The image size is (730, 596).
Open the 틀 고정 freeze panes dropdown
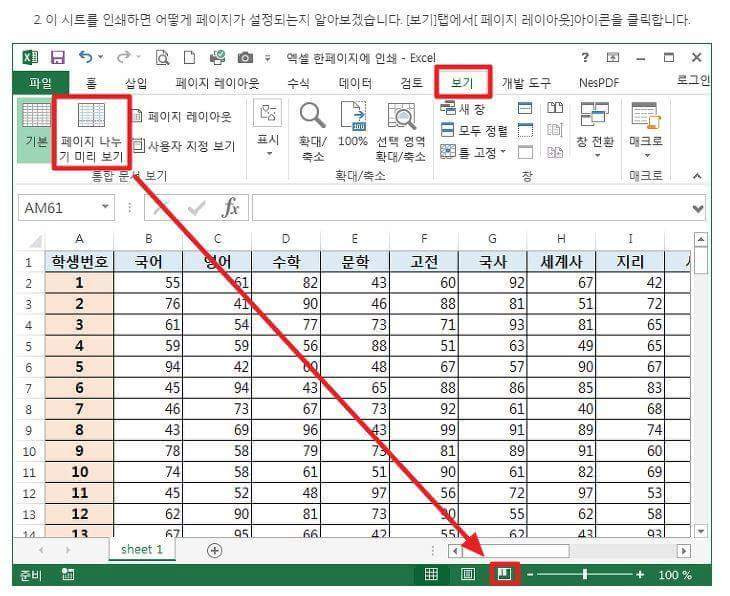(x=473, y=152)
